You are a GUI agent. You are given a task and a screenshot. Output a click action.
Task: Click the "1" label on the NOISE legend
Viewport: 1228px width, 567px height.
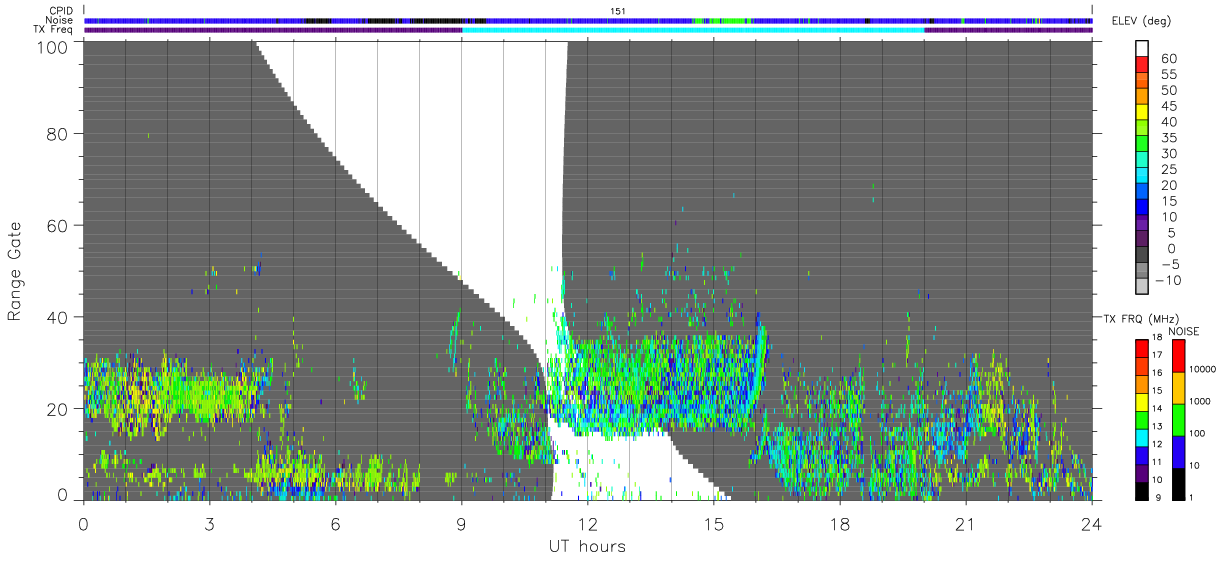[x=1193, y=497]
